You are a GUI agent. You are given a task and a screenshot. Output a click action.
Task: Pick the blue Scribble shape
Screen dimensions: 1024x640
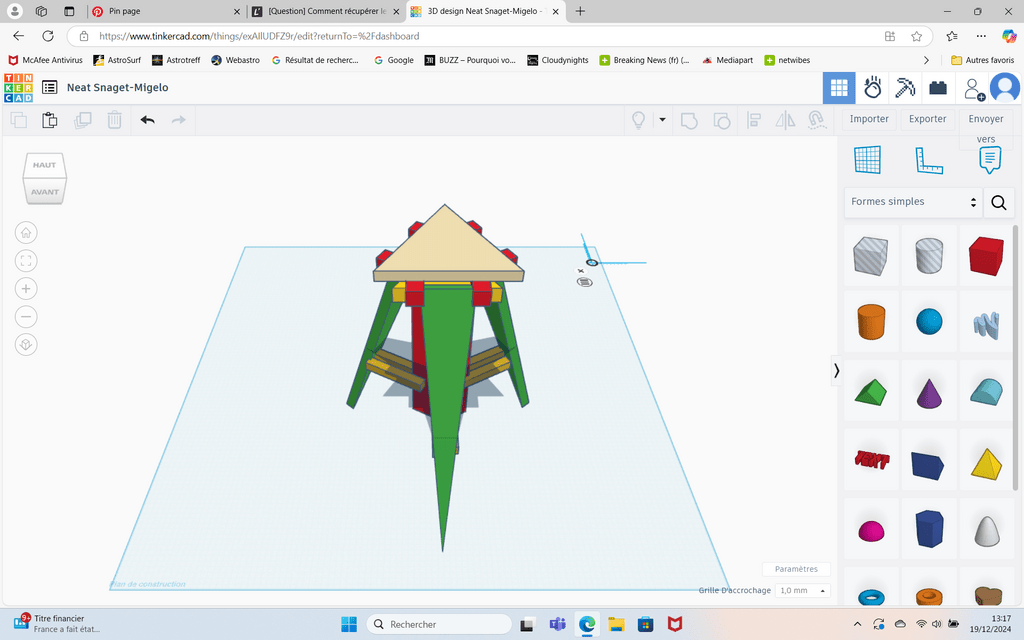pyautogui.click(x=986, y=325)
